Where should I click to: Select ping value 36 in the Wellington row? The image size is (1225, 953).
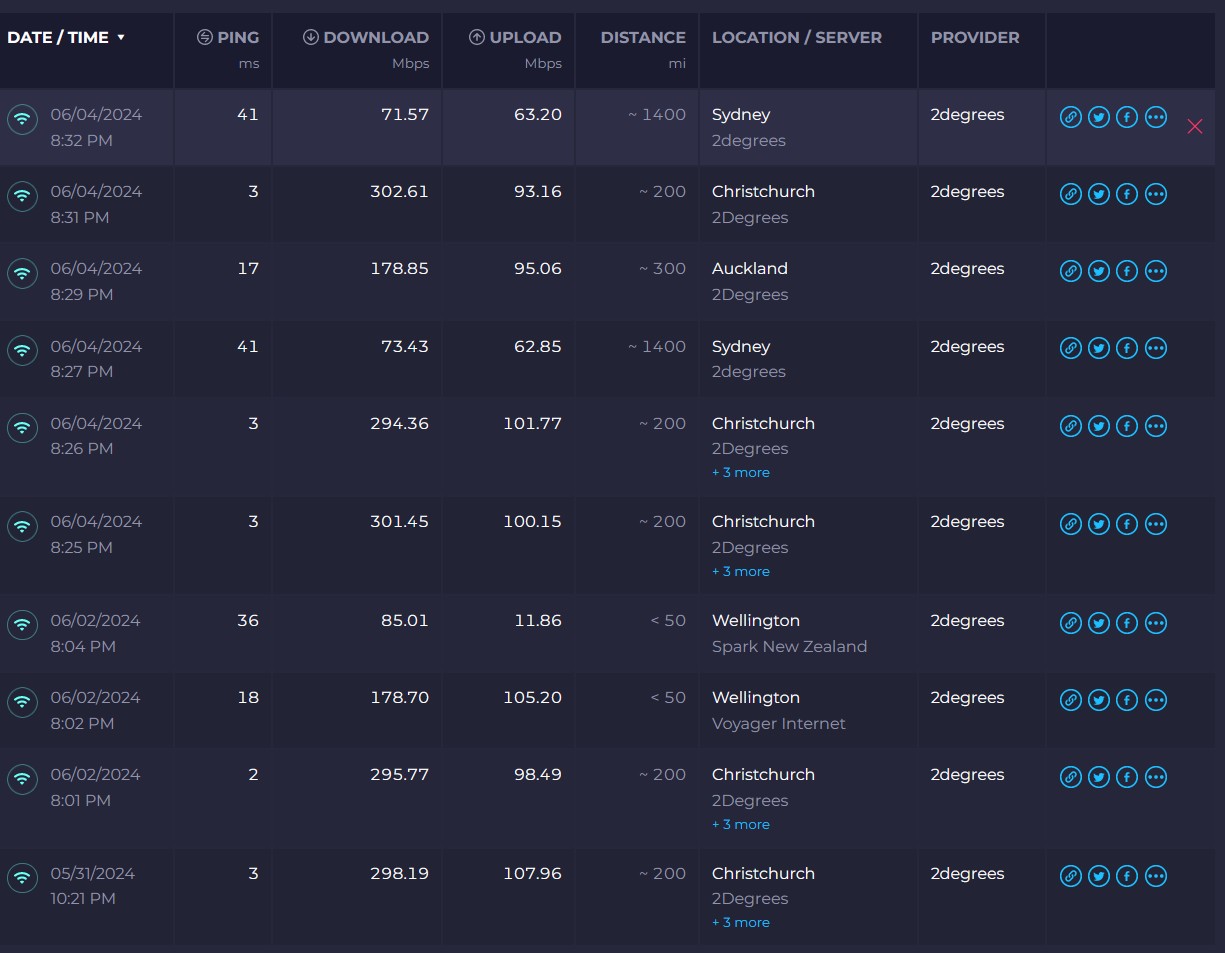(x=248, y=620)
